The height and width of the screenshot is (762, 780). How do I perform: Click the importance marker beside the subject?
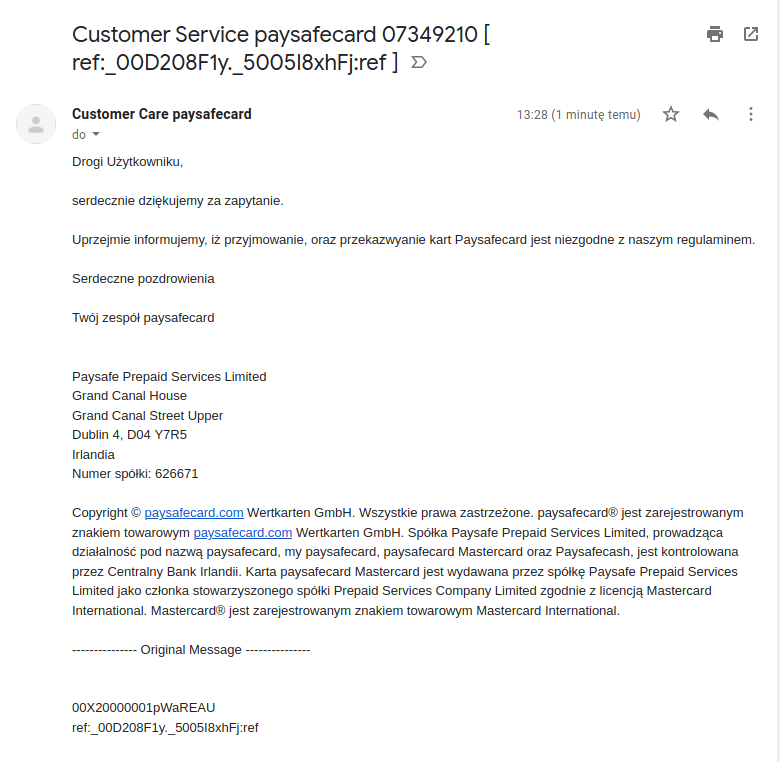click(x=419, y=62)
